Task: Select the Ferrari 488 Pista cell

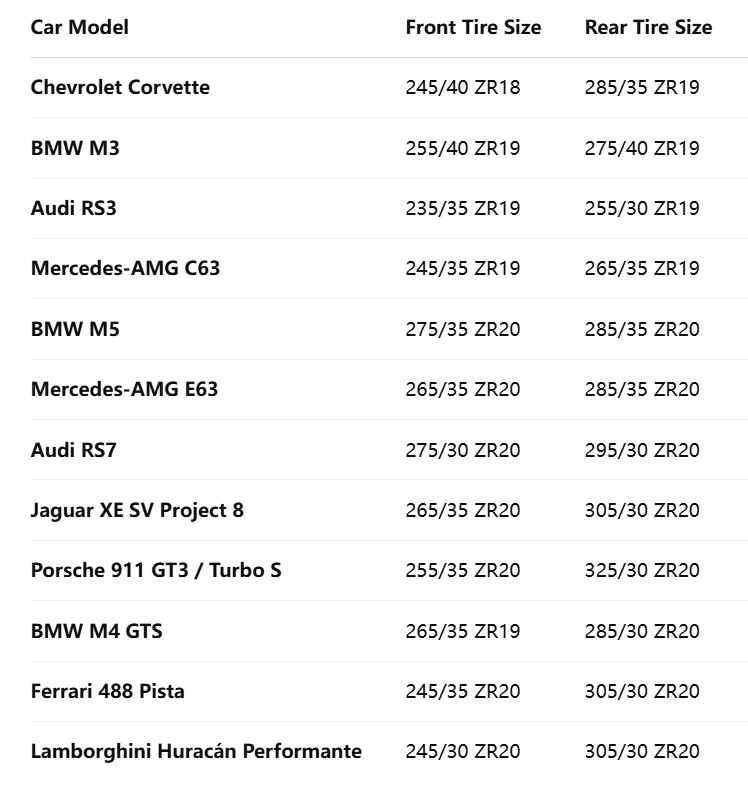Action: point(107,691)
